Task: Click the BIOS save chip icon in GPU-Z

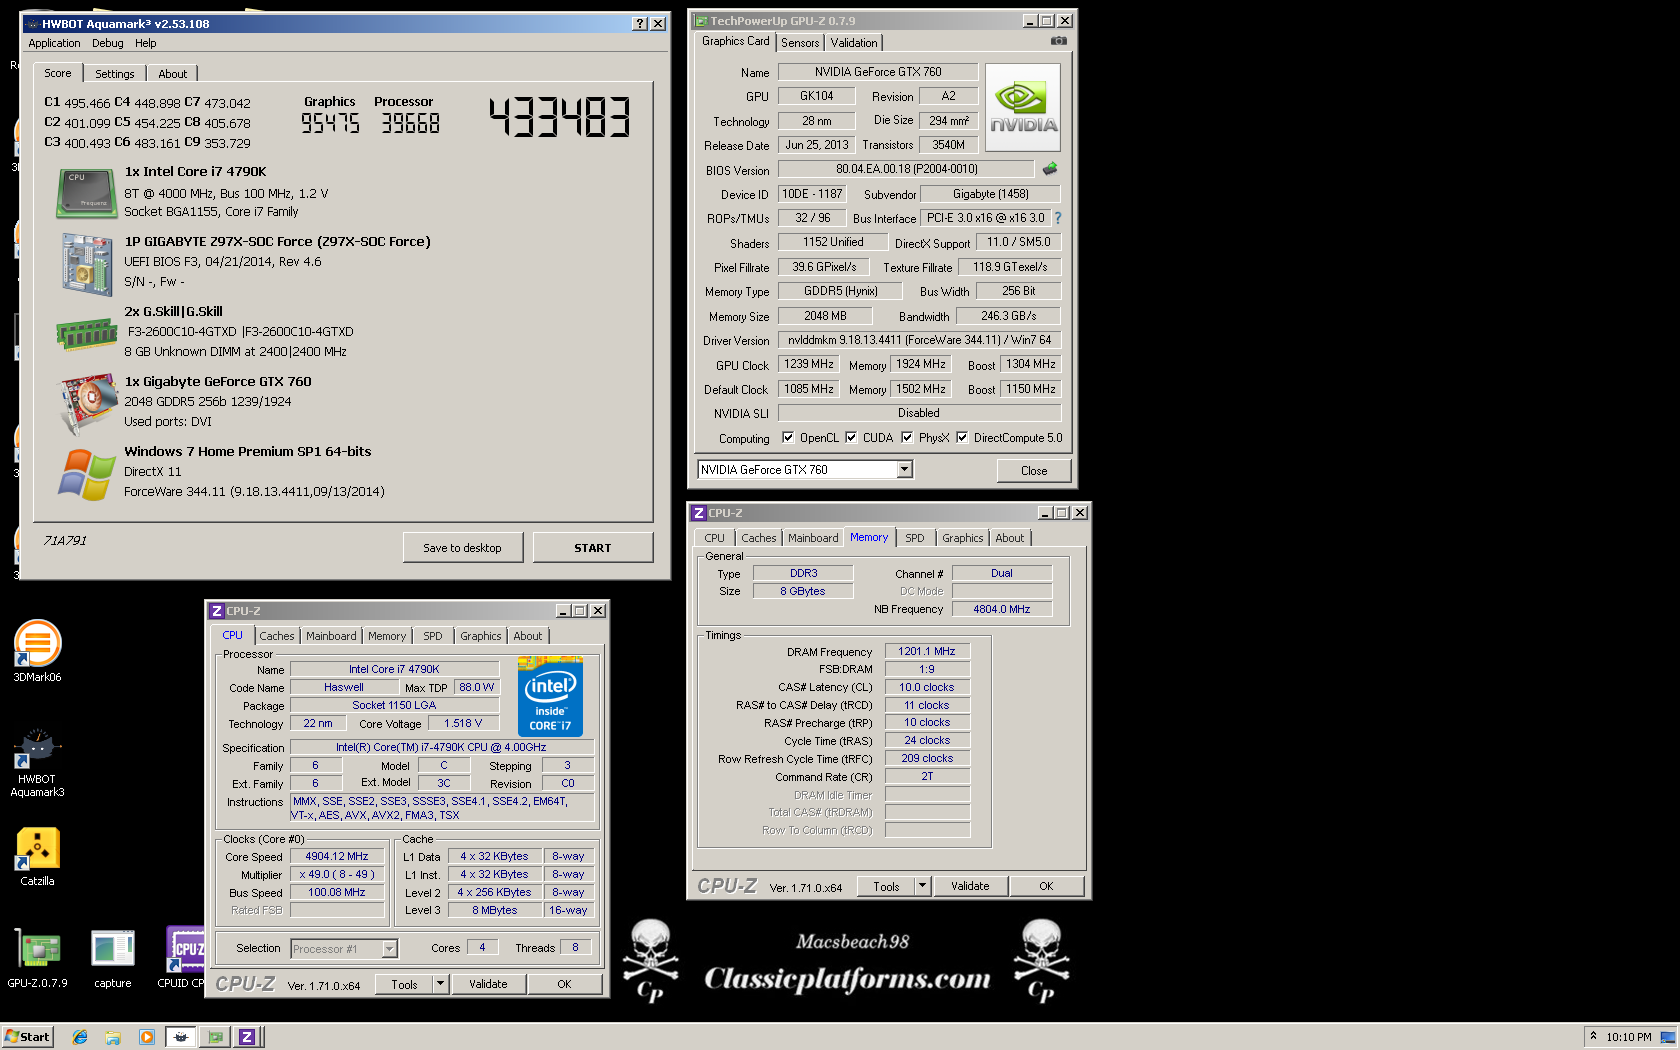Action: [x=1050, y=169]
